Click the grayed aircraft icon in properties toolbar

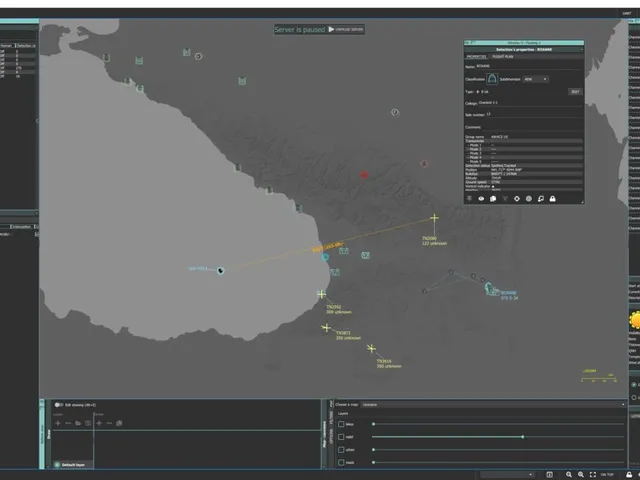pyautogui.click(x=505, y=199)
